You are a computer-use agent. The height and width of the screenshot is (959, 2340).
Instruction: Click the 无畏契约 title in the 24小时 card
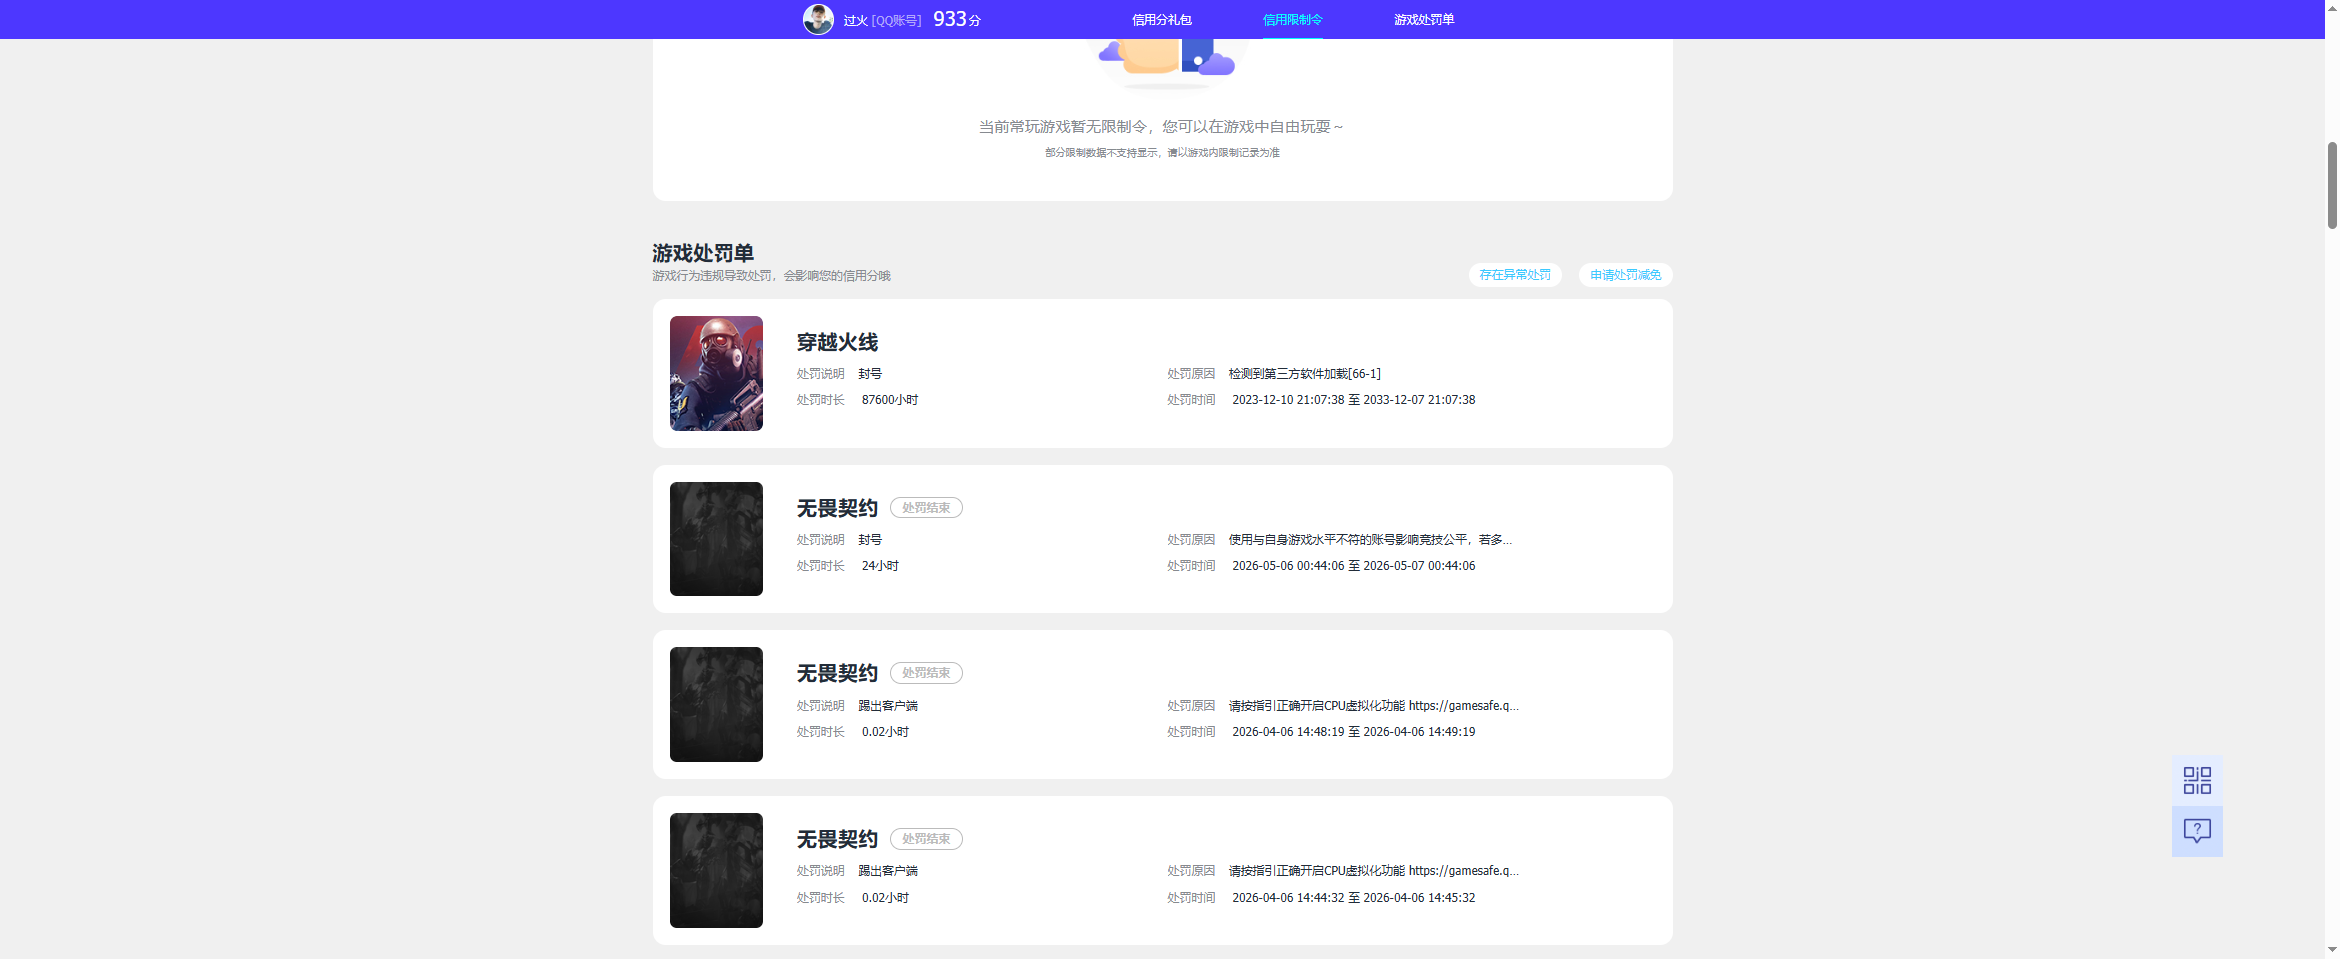pos(837,508)
